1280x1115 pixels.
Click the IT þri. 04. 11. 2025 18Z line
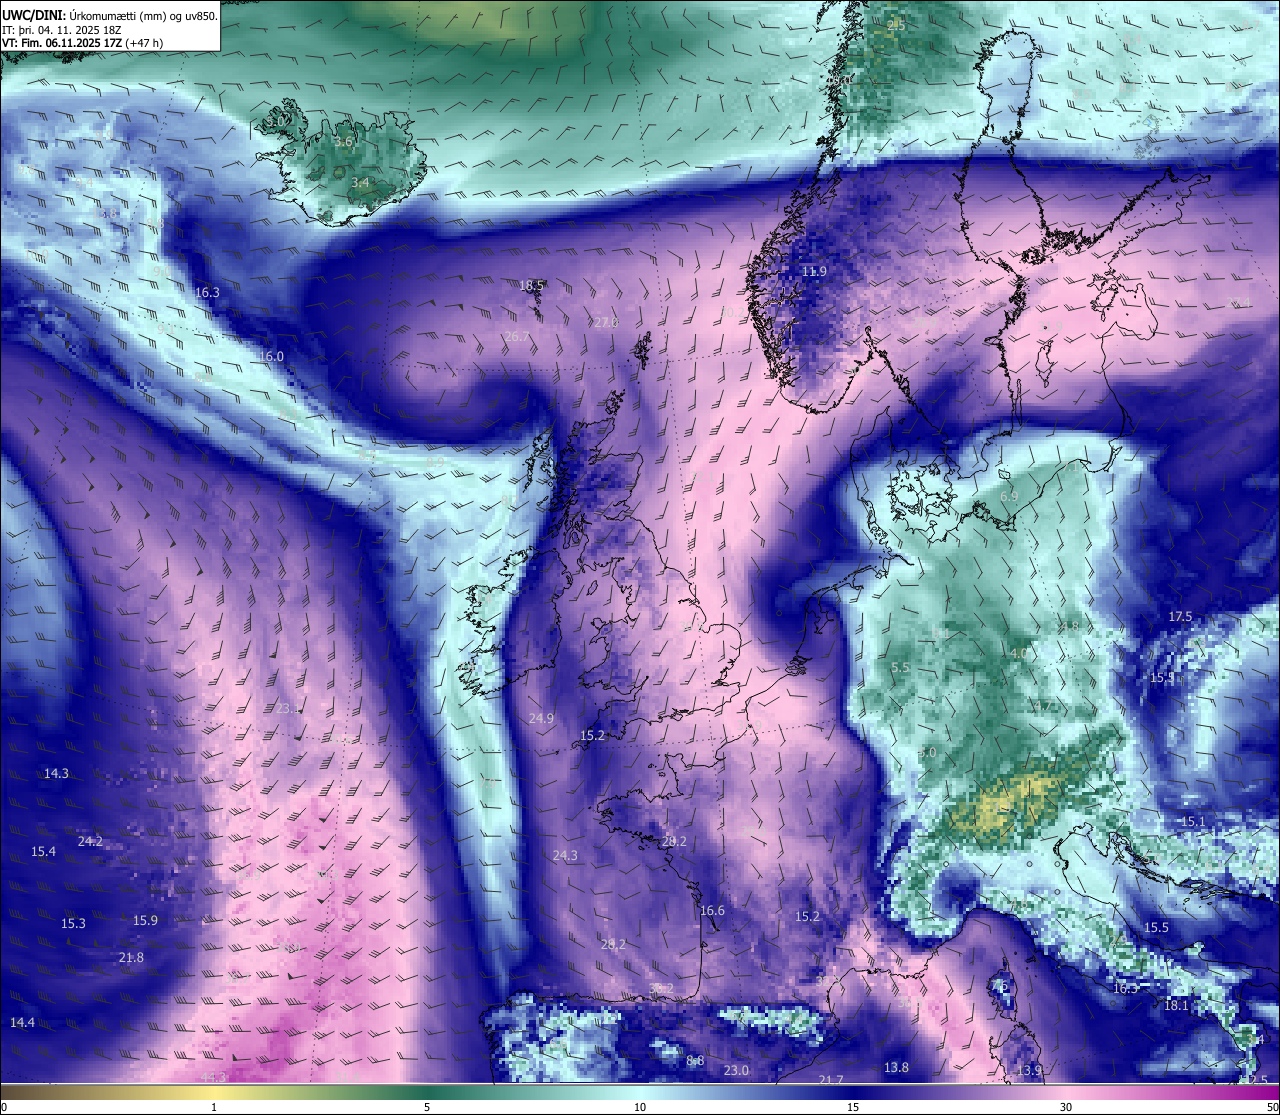pyautogui.click(x=62, y=29)
